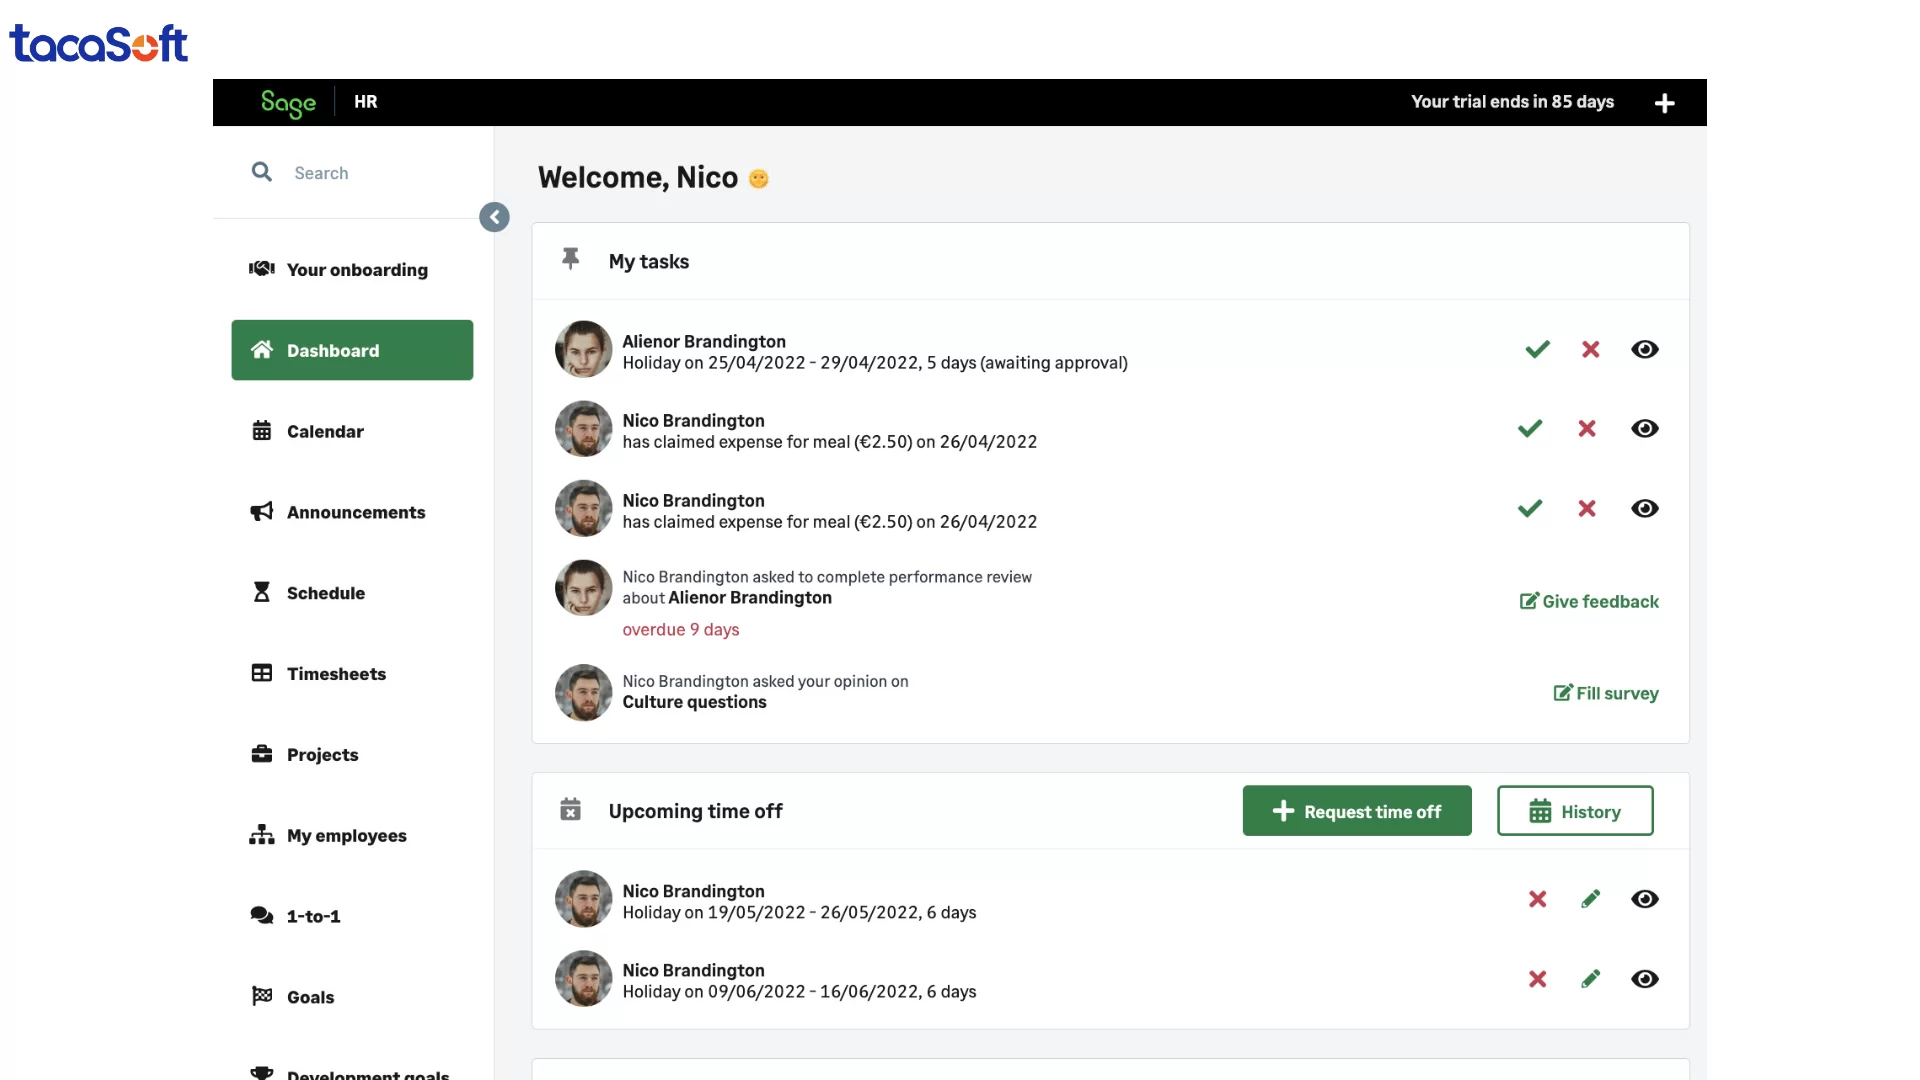The width and height of the screenshot is (1920, 1080).
Task: Edit the 19/05/2022 holiday with the pencil icon
Action: point(1590,899)
